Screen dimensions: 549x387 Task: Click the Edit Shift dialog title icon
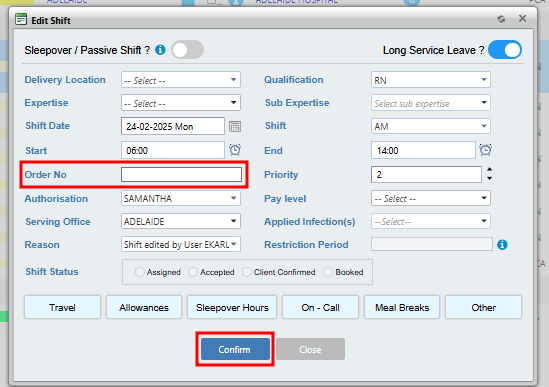click(x=21, y=19)
